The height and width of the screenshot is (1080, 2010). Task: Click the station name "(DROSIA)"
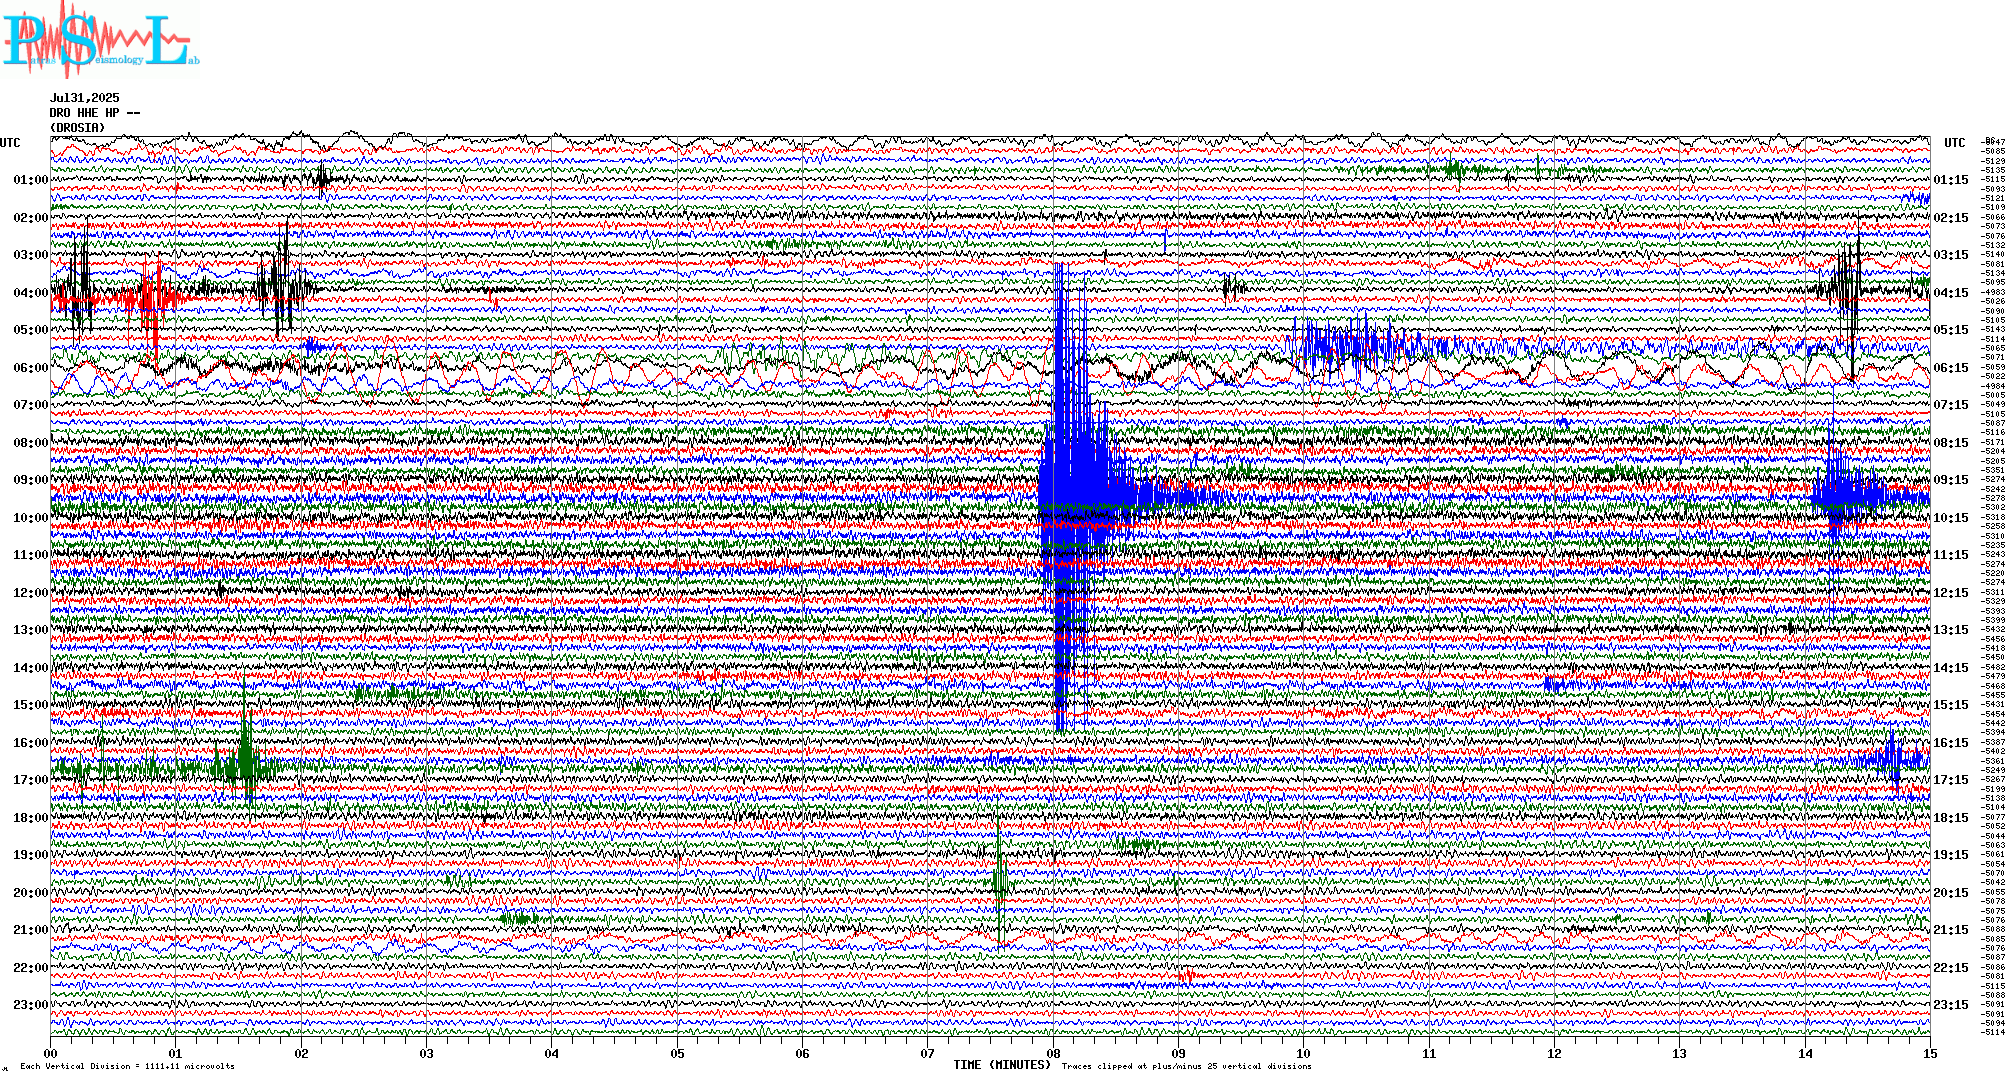78,128
